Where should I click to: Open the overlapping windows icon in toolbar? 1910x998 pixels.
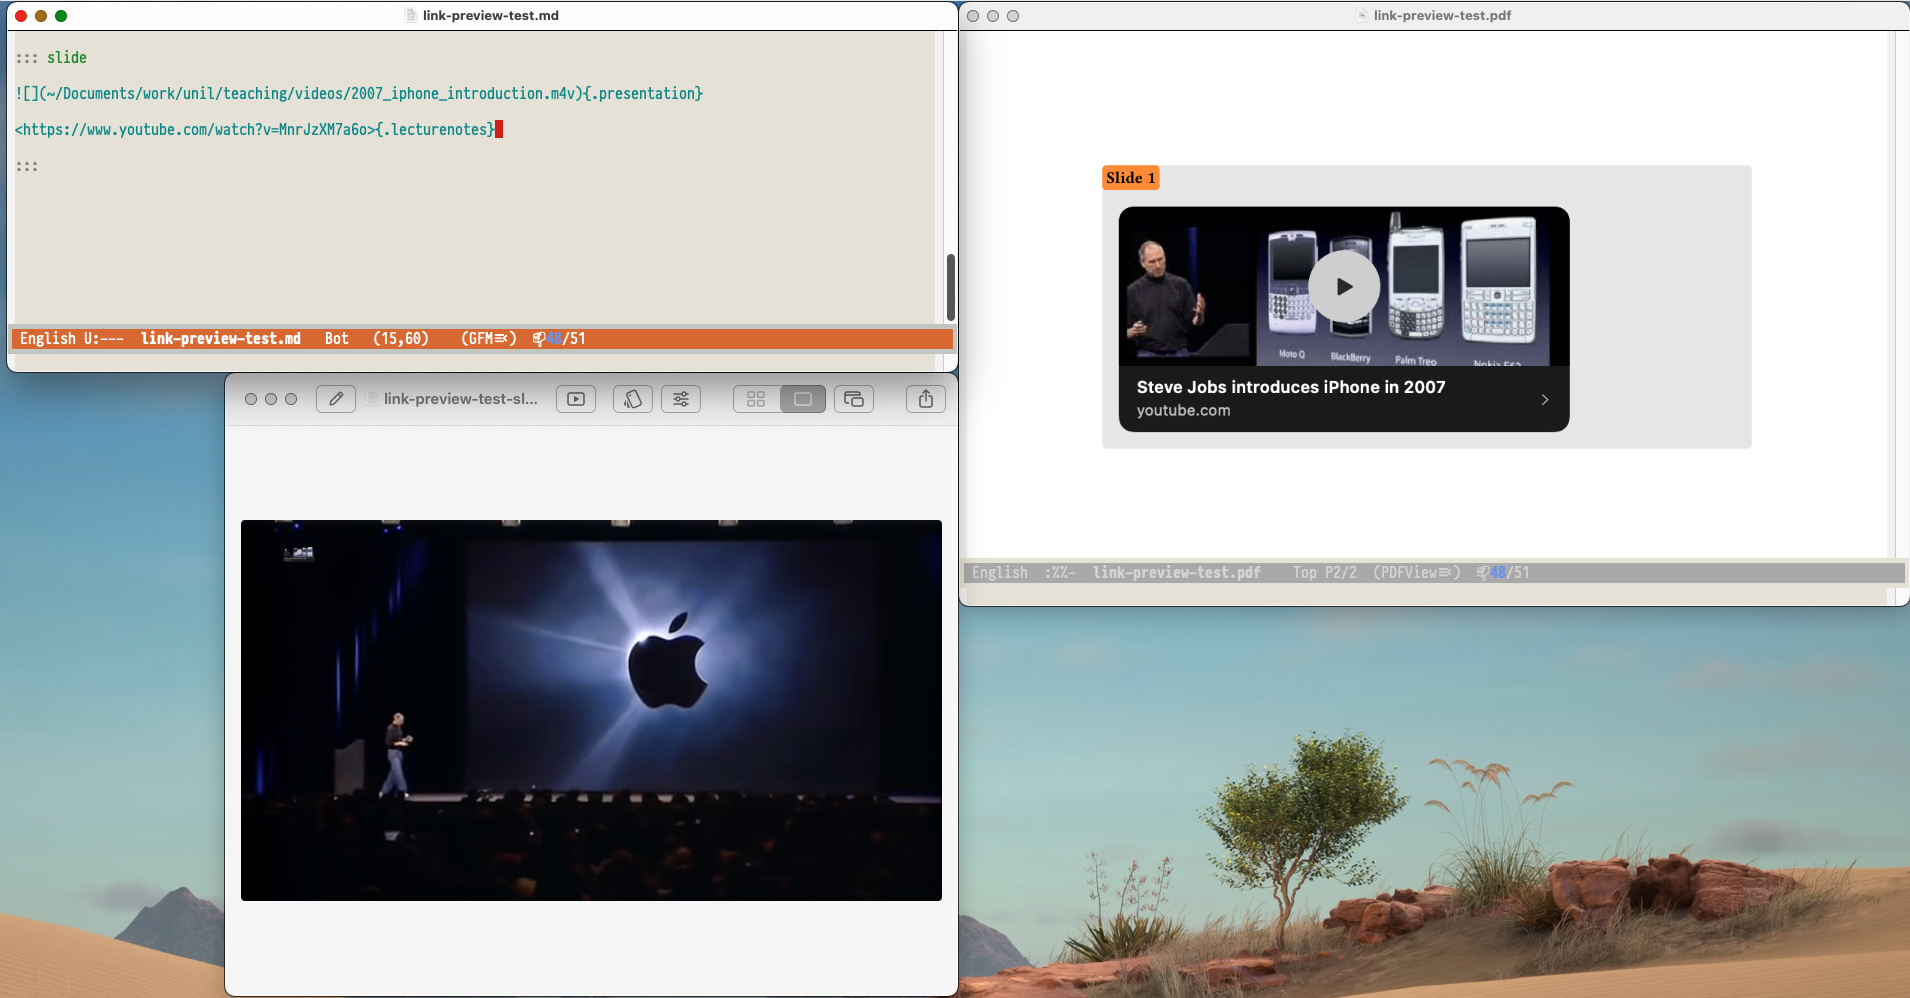854,399
